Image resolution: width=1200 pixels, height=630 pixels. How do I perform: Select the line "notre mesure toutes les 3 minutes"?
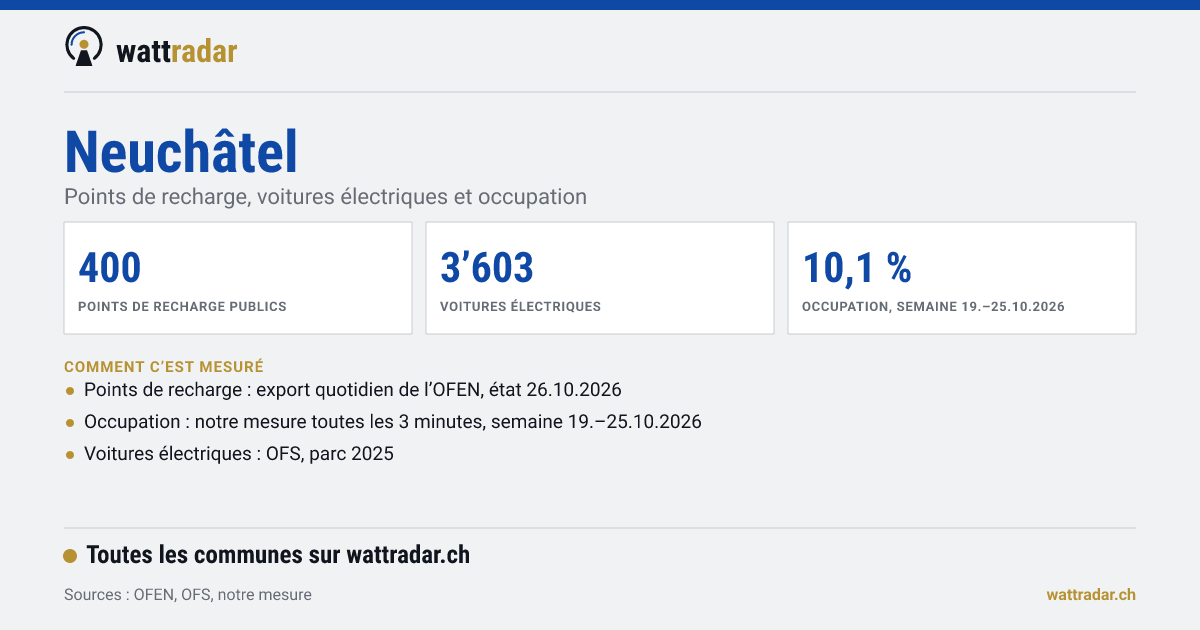[393, 422]
